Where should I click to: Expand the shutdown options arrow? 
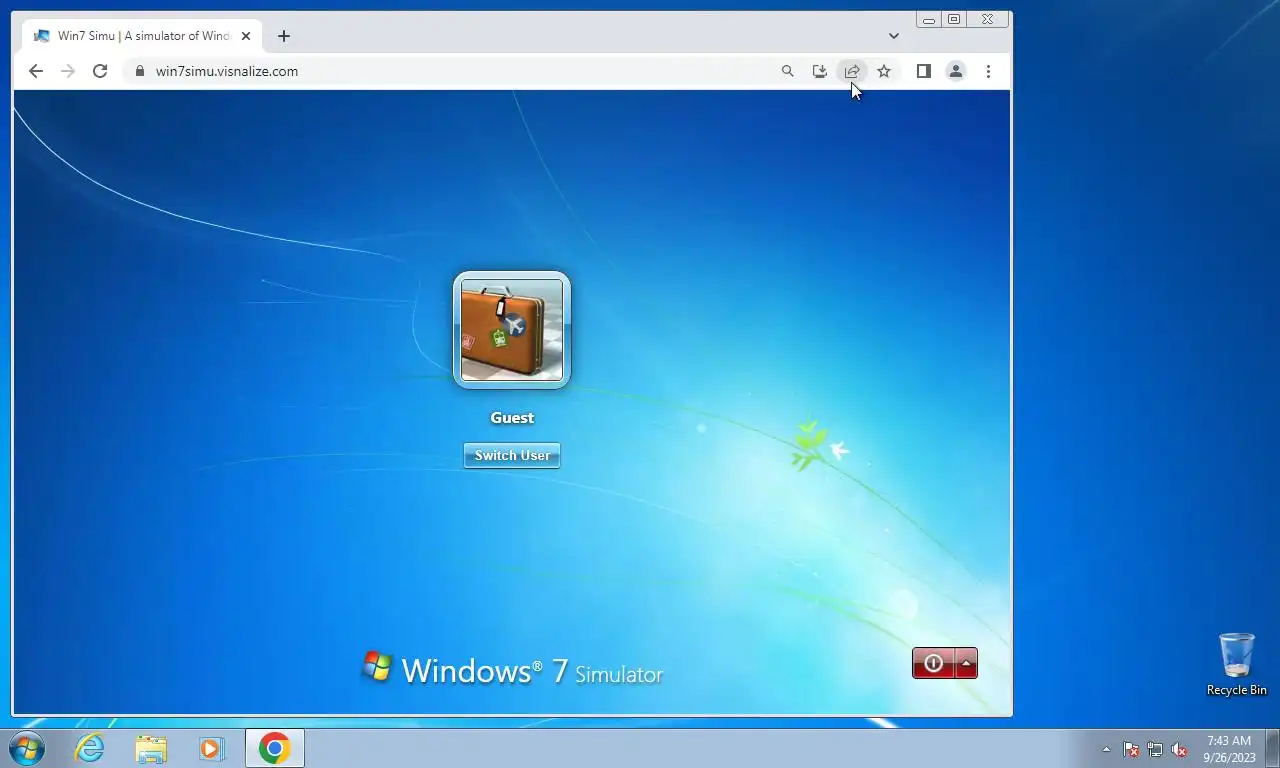tap(966, 663)
